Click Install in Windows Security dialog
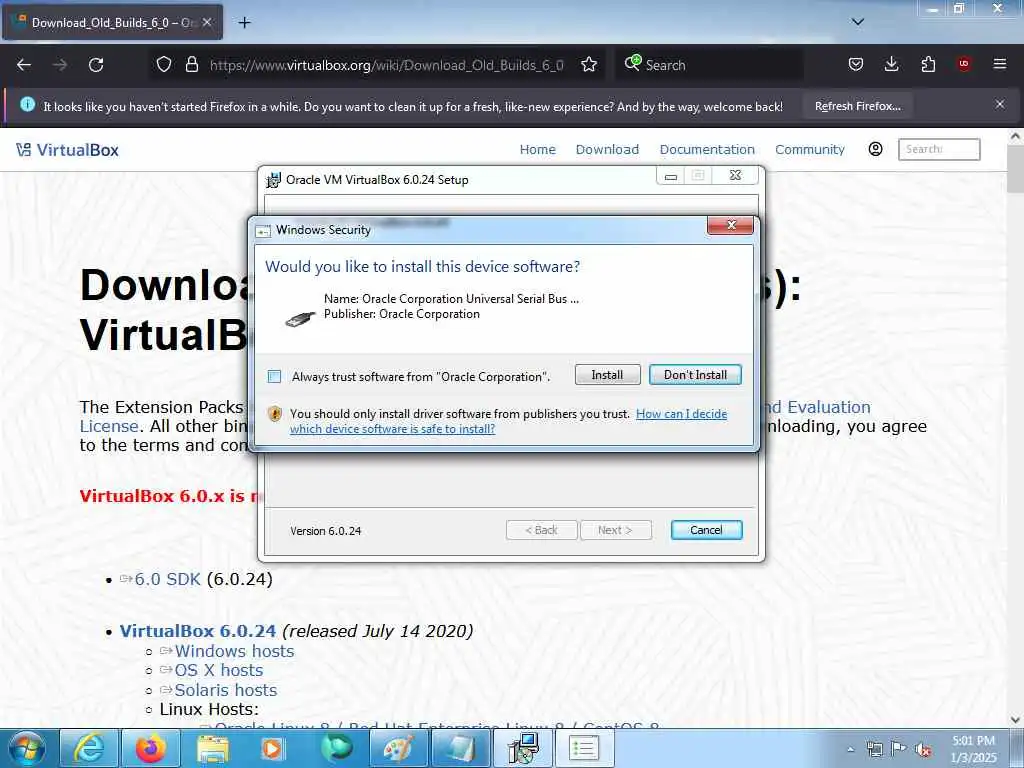 (x=607, y=375)
